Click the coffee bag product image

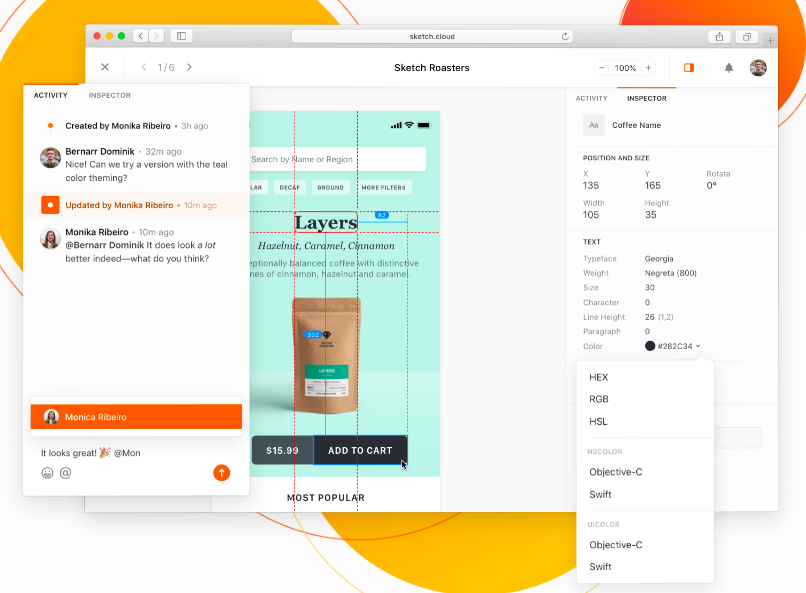(x=326, y=355)
